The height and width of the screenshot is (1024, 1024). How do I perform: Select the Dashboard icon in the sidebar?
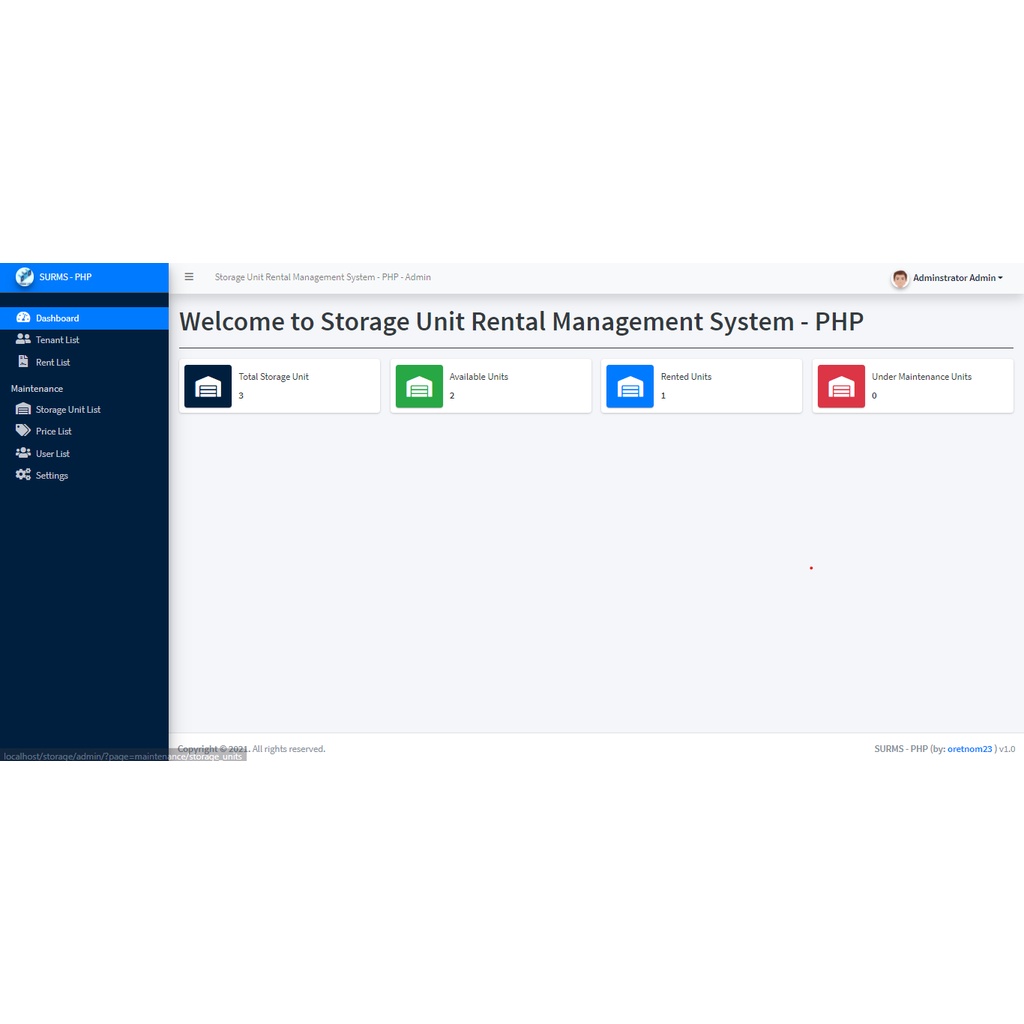coord(22,317)
